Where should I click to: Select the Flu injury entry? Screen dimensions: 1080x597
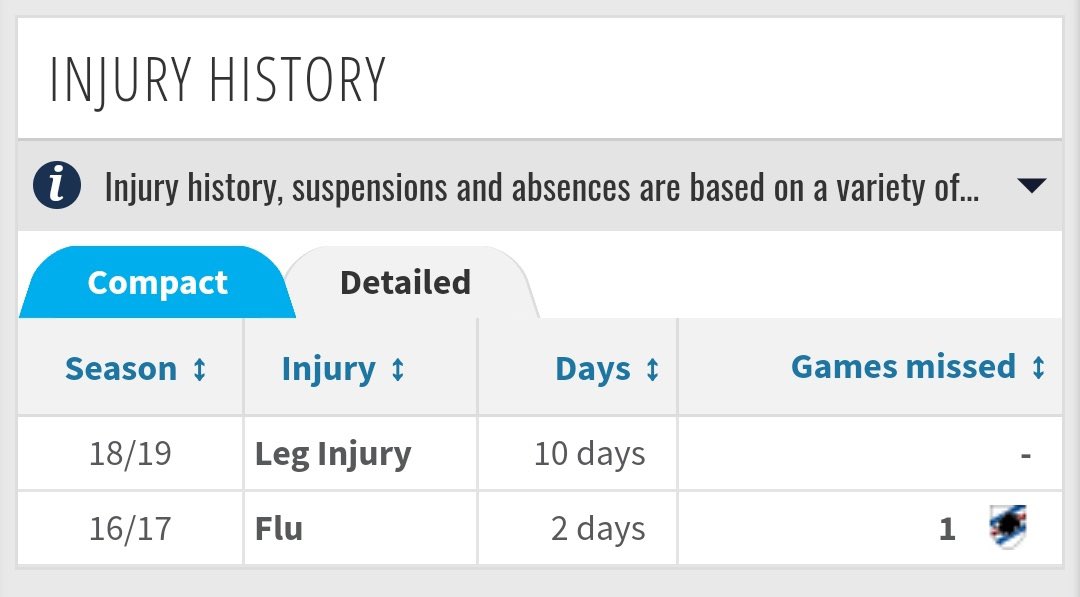(x=279, y=528)
